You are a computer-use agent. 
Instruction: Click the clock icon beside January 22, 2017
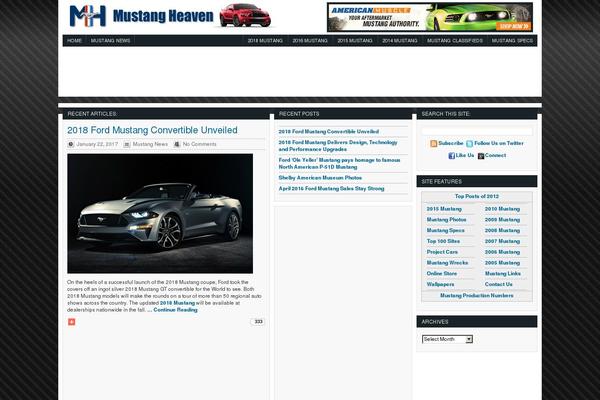[x=70, y=144]
